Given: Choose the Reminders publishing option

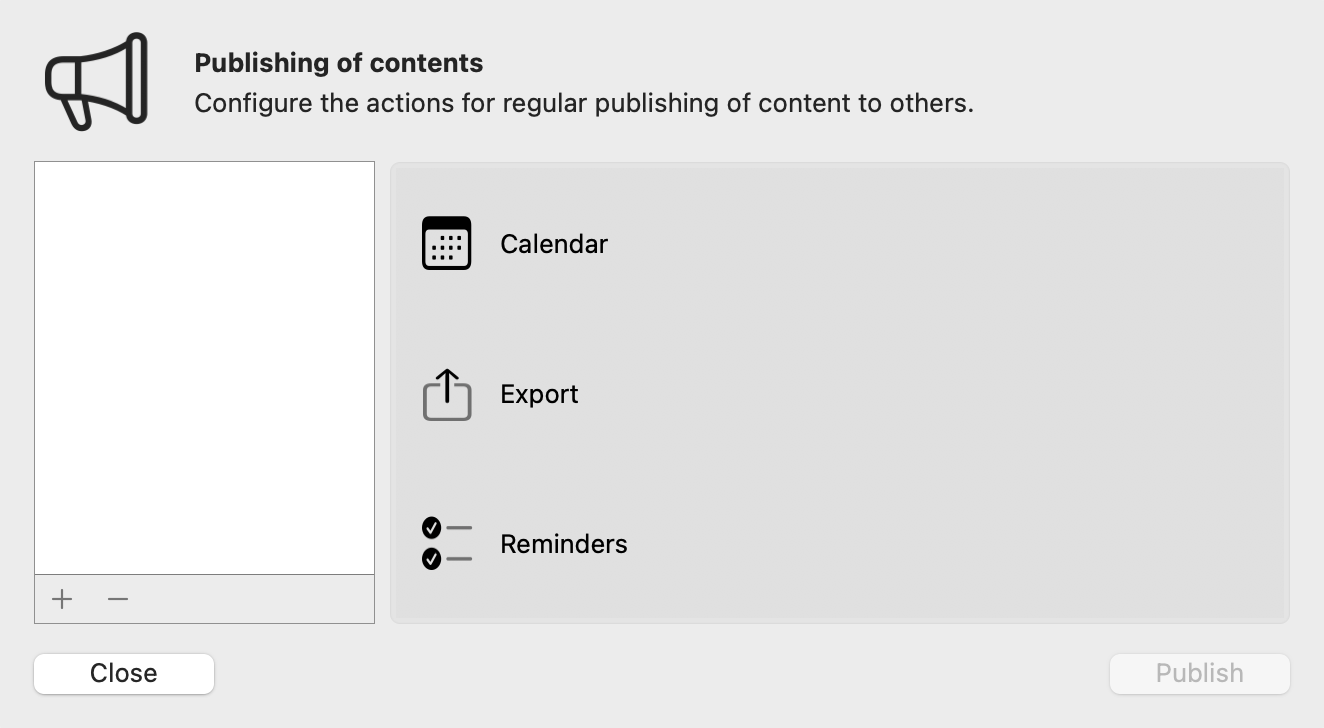Looking at the screenshot, I should (x=563, y=544).
